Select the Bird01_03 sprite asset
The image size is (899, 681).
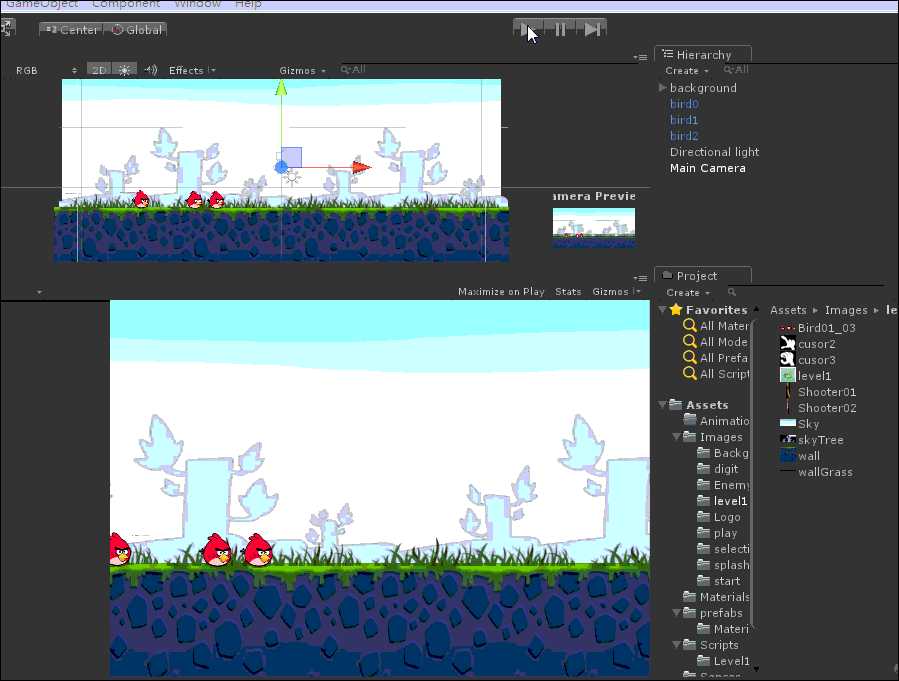pos(818,328)
